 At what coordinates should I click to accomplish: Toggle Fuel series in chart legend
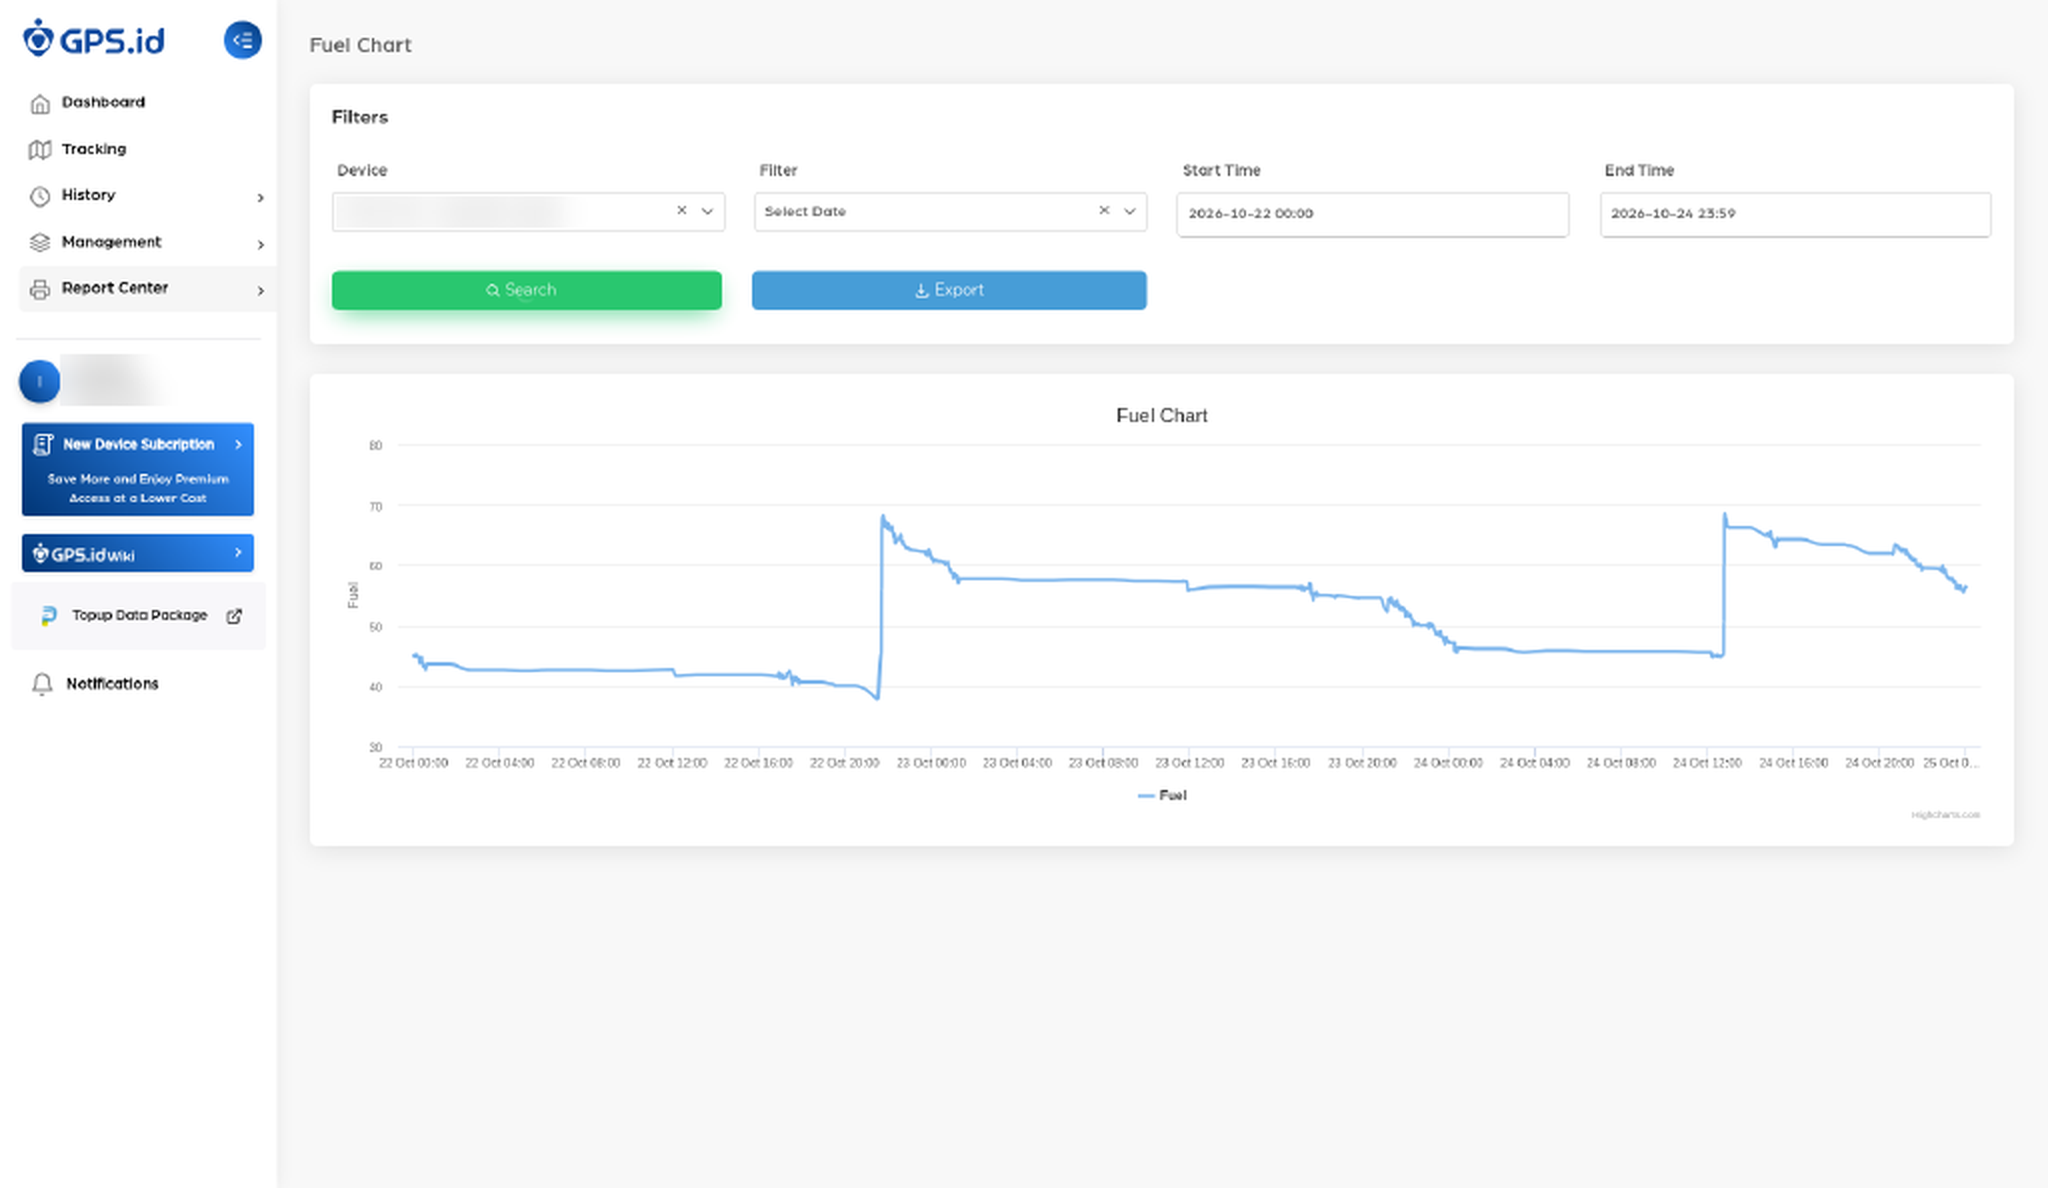1162,795
